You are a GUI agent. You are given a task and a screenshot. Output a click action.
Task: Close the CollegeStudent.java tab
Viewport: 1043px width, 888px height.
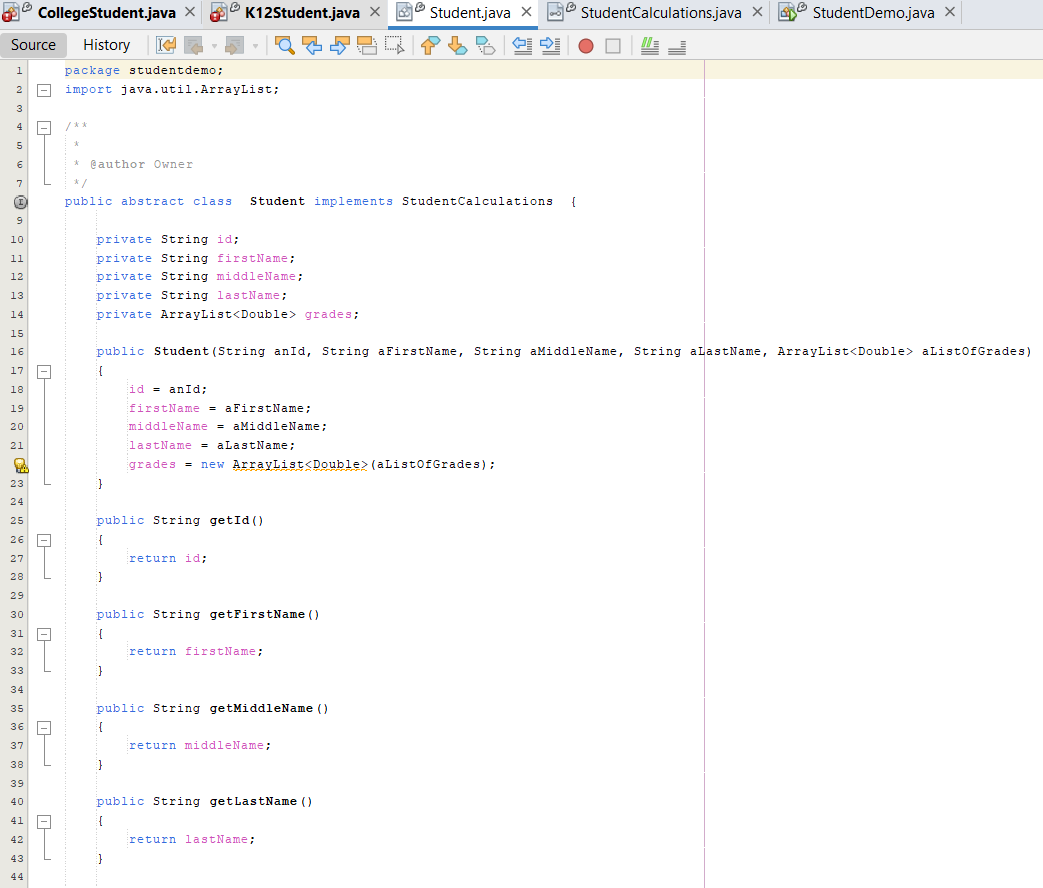tap(190, 12)
